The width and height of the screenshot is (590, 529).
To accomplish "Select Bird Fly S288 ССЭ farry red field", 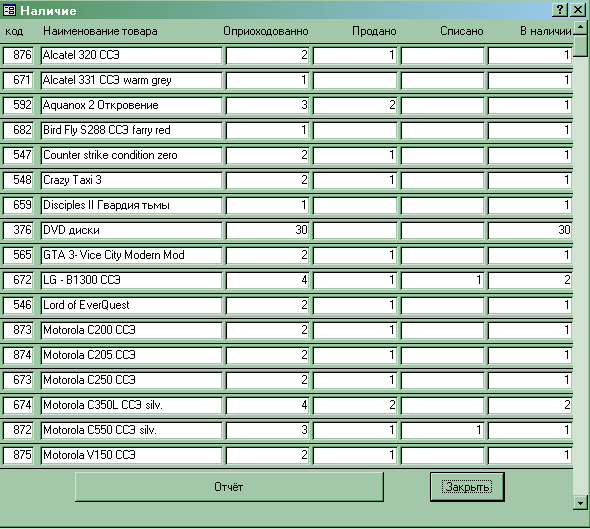I will pyautogui.click(x=131, y=130).
